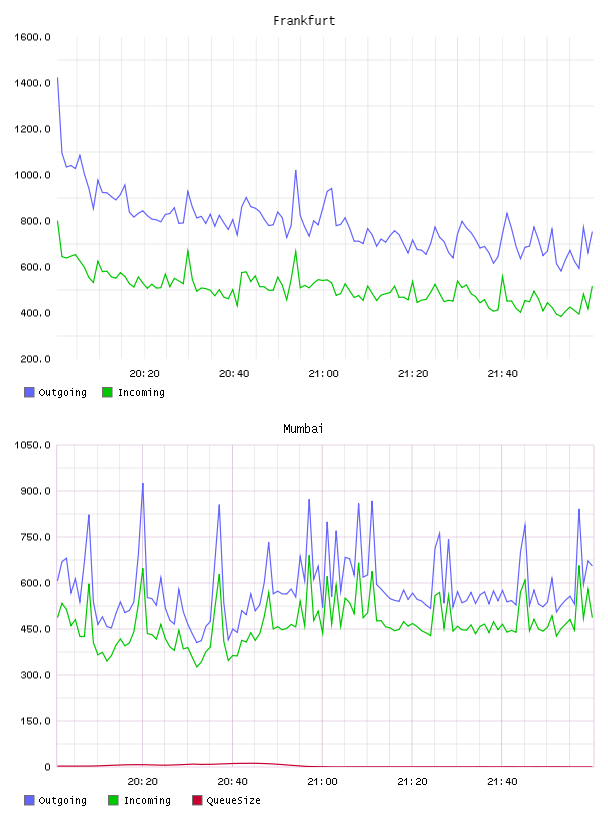Image resolution: width=608 pixels, height=816 pixels.
Task: Click the blue Outgoing swatch in Mumbai legend
Action: (29, 800)
